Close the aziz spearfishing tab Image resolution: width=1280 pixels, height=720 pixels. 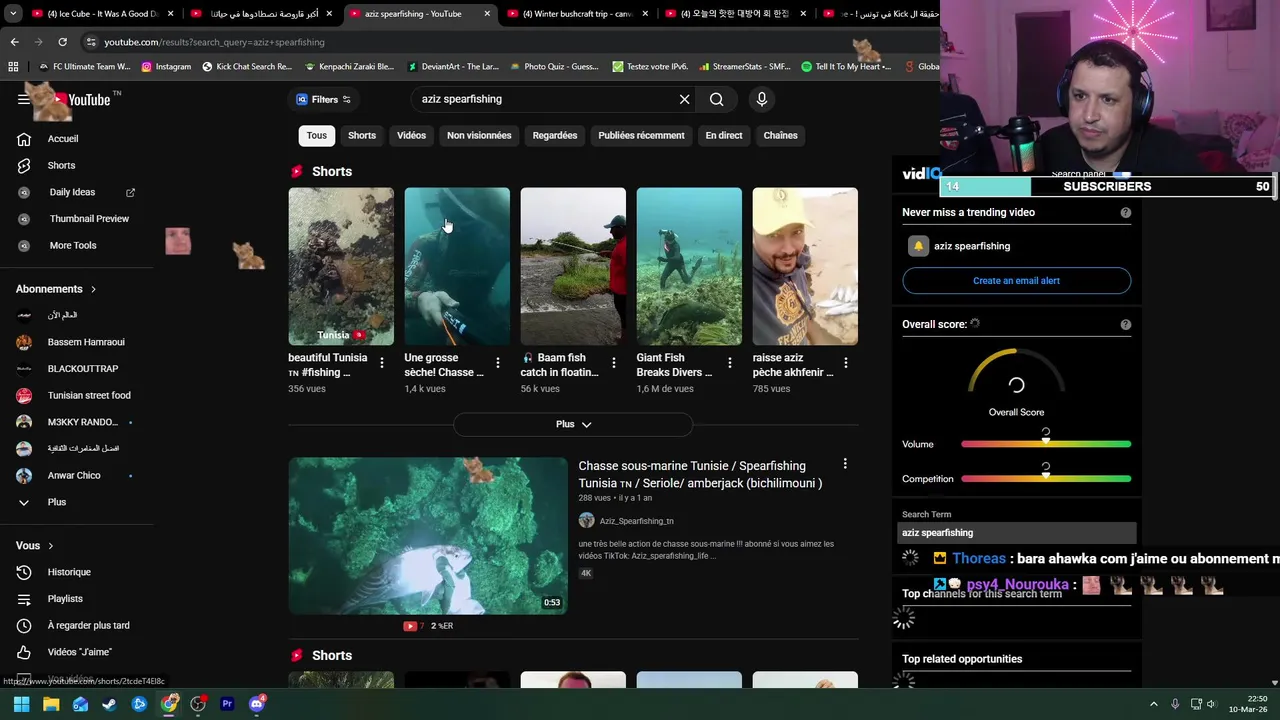487,14
